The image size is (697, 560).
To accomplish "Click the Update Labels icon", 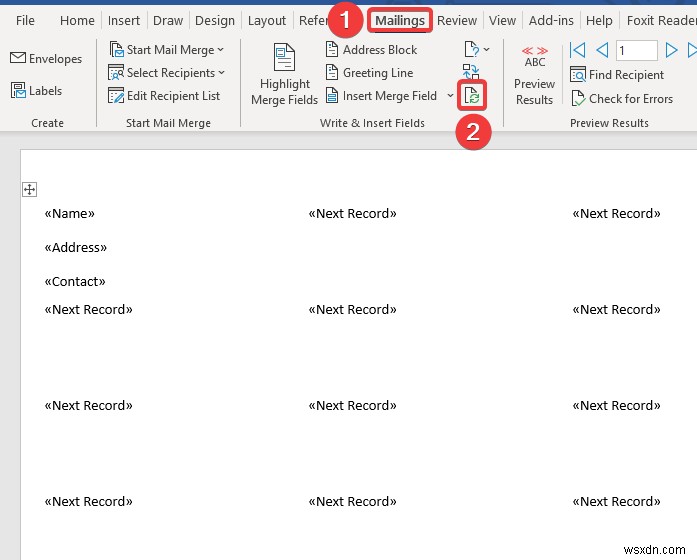I will pos(472,96).
